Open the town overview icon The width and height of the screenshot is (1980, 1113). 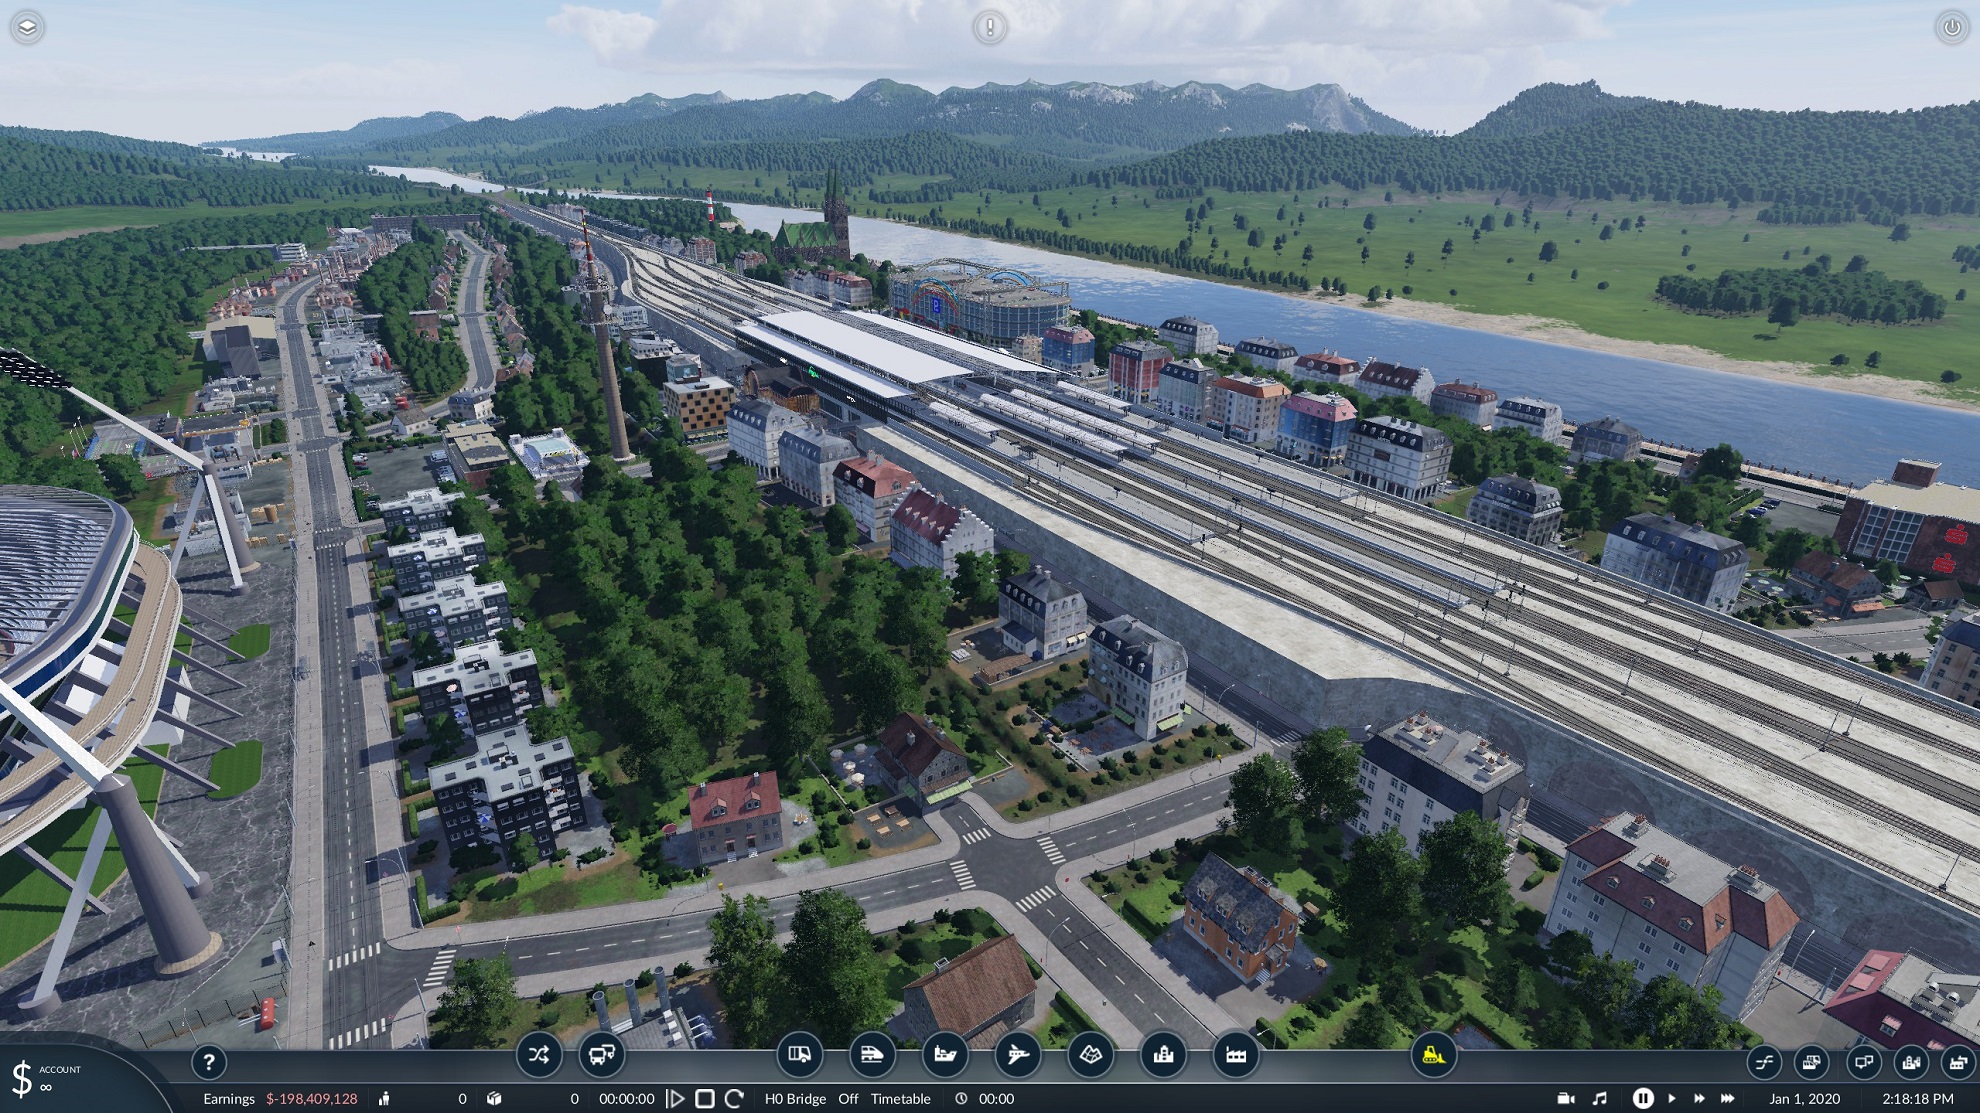click(1911, 1062)
